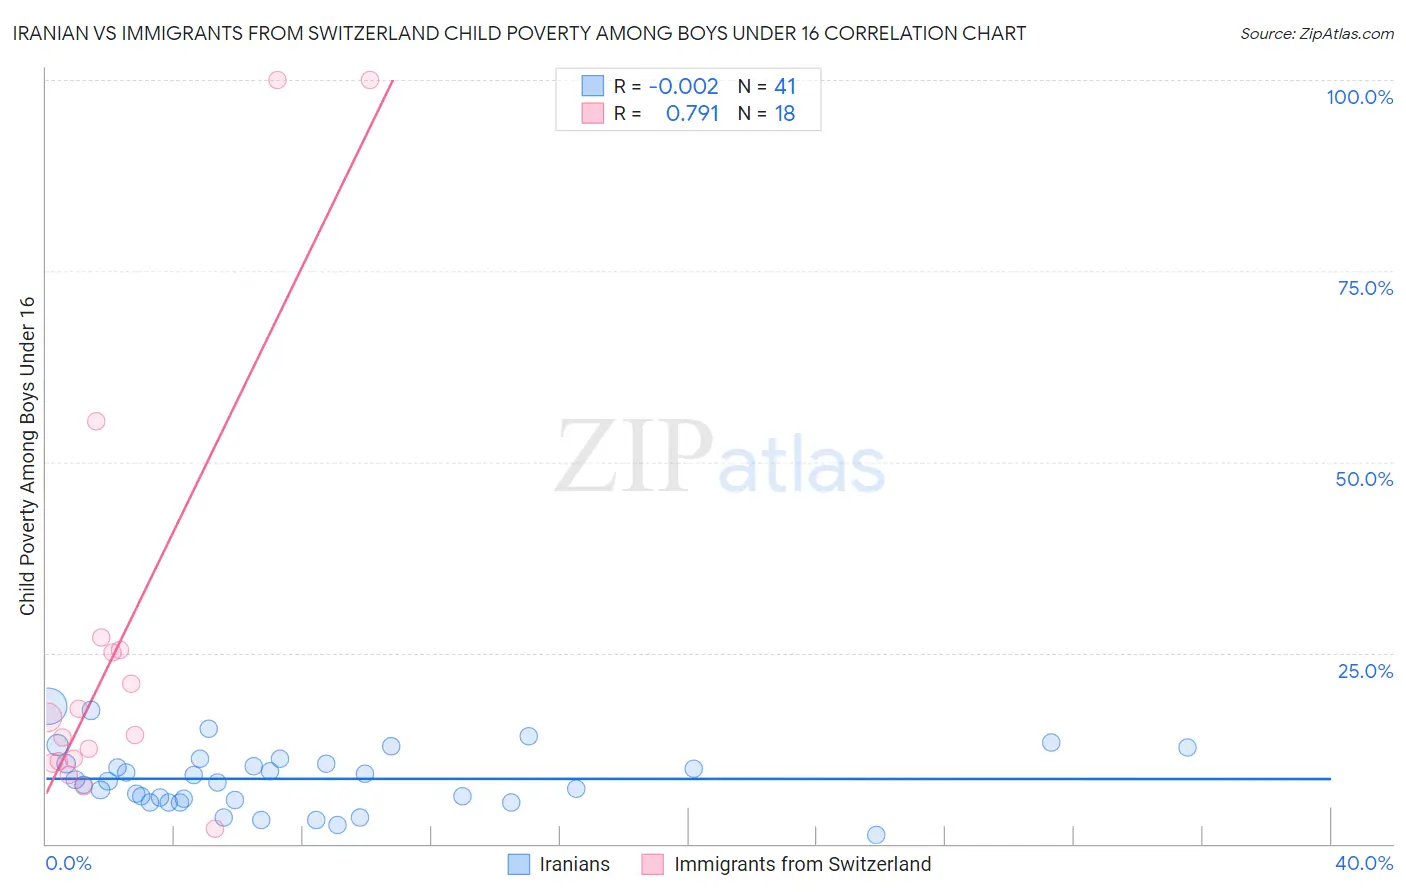Click the pink data point near 55%

(96, 421)
